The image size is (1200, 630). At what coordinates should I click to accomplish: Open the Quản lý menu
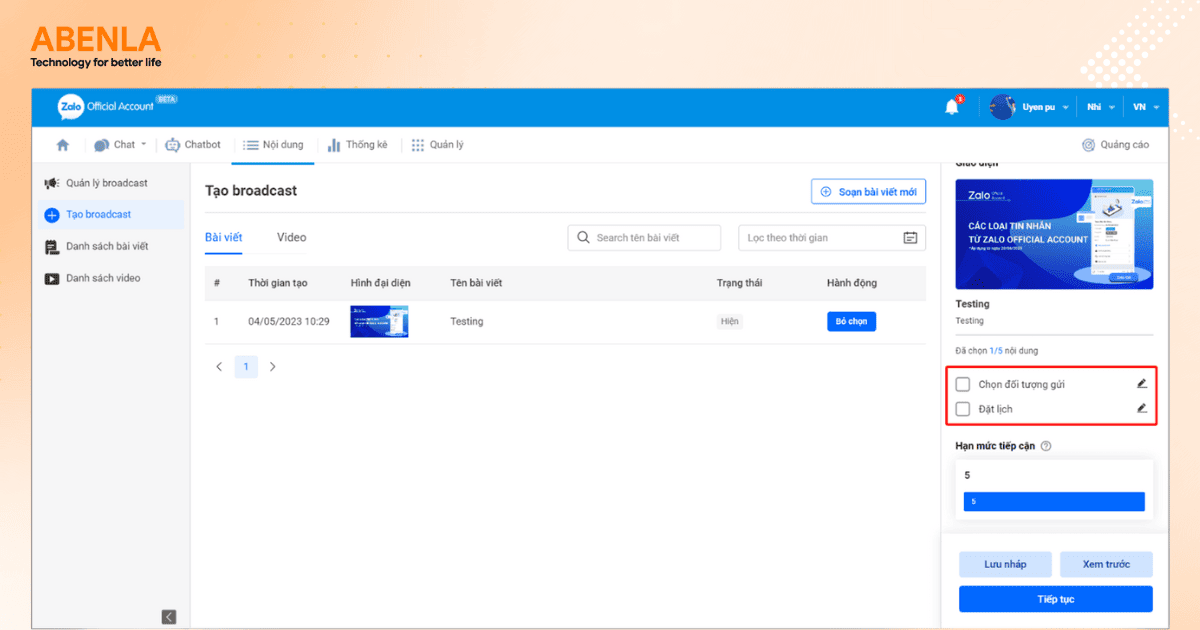click(x=438, y=145)
